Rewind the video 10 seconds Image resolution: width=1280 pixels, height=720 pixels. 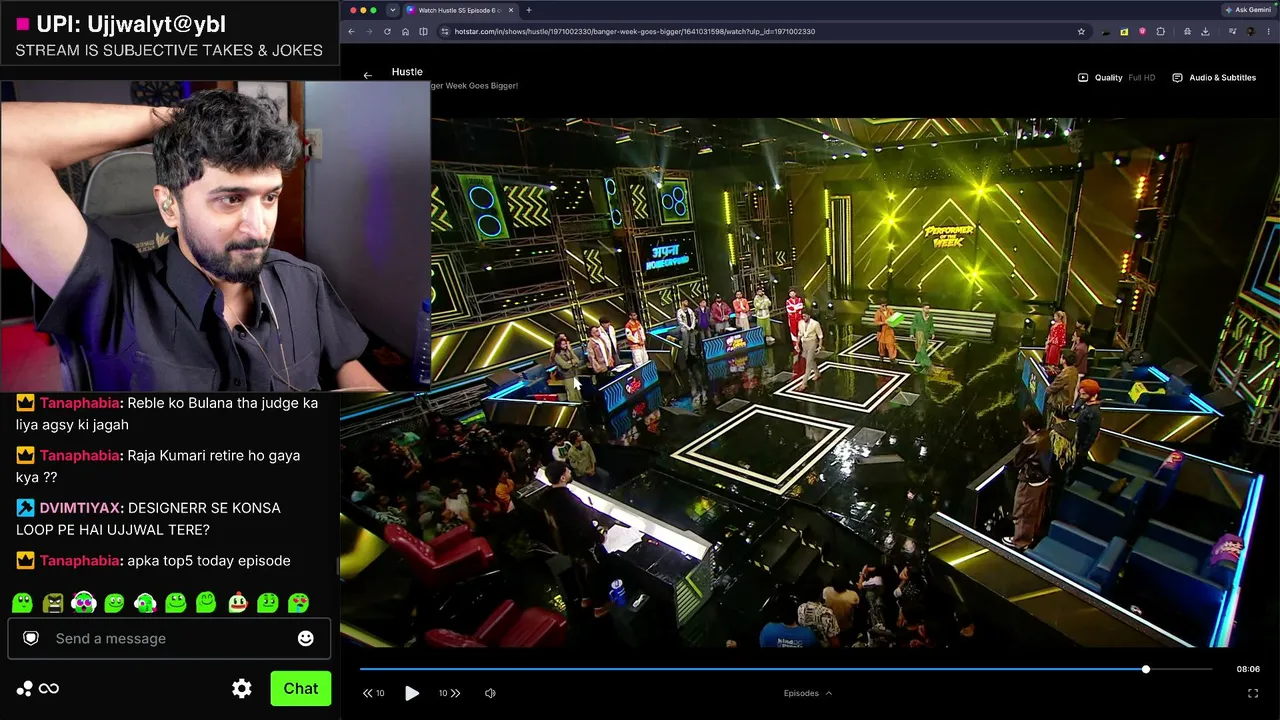click(x=374, y=693)
